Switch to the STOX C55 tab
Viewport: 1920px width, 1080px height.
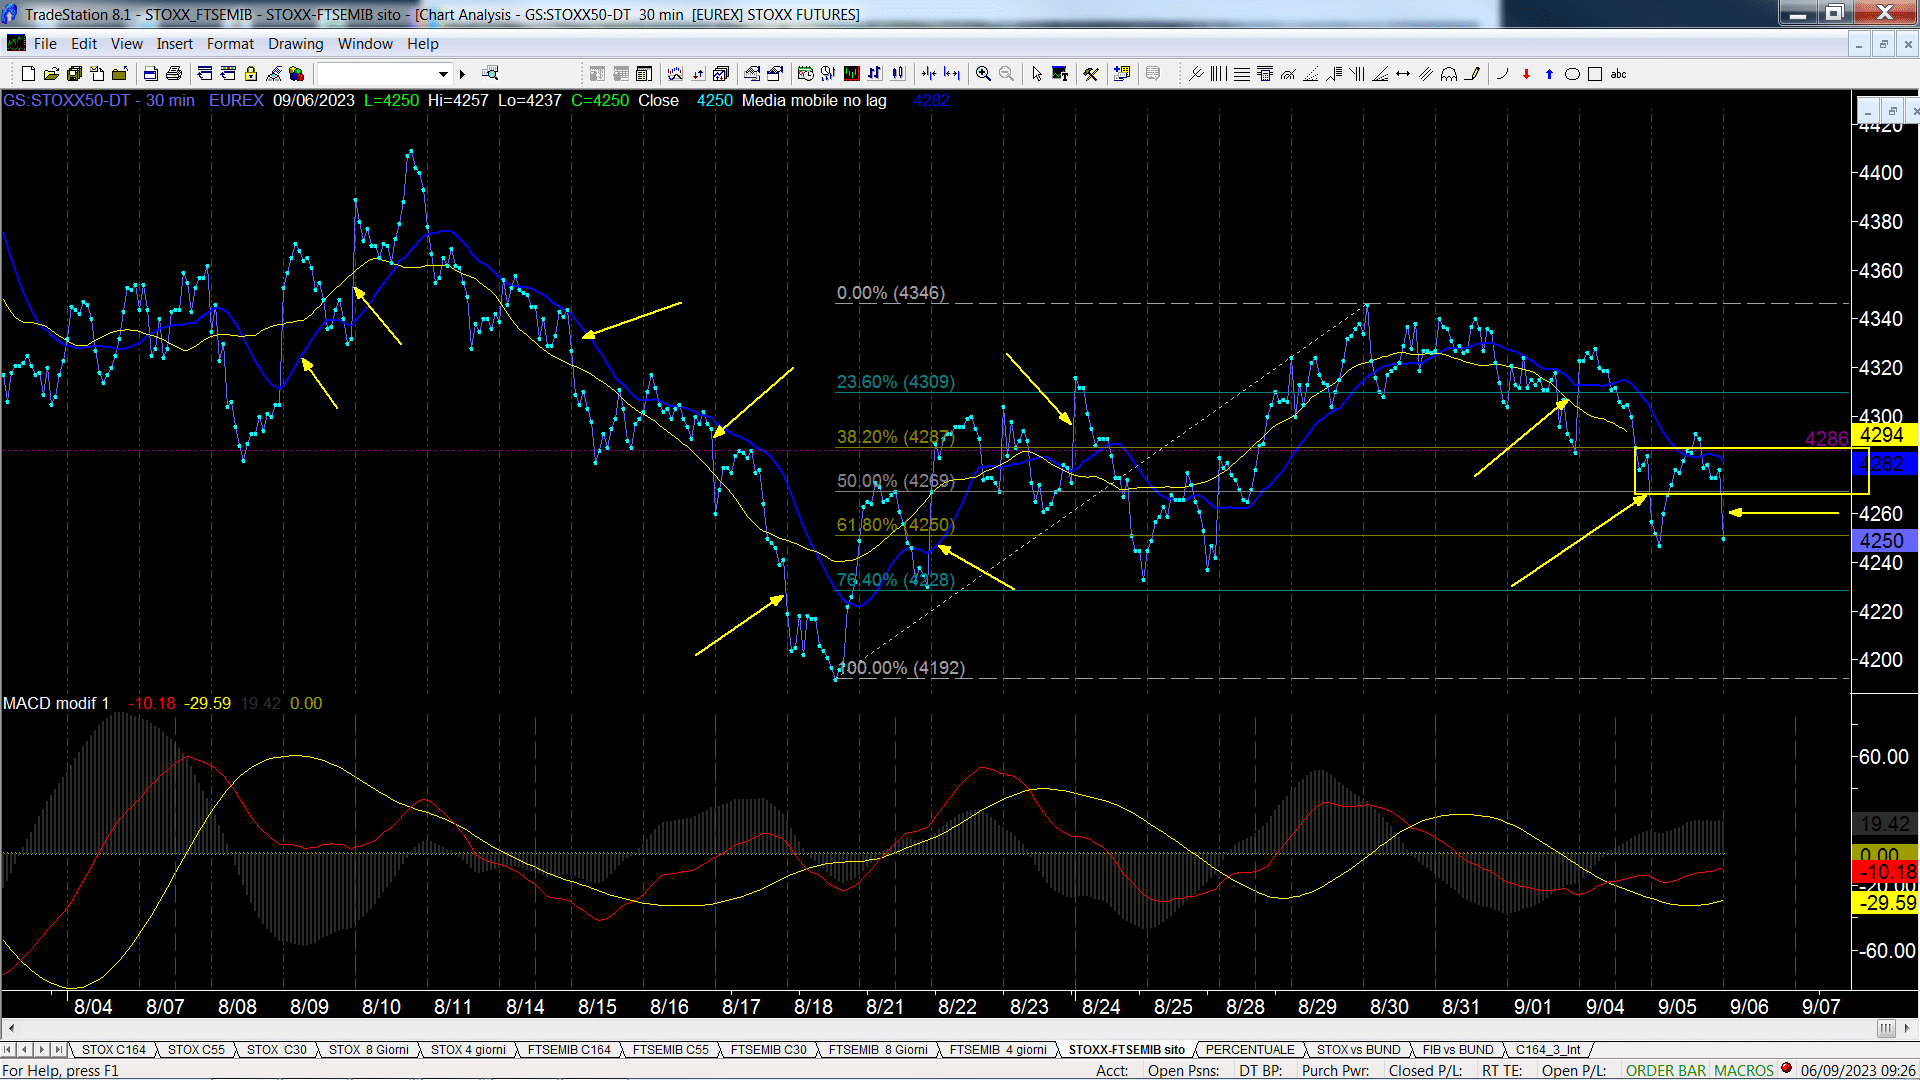pos(196,1049)
